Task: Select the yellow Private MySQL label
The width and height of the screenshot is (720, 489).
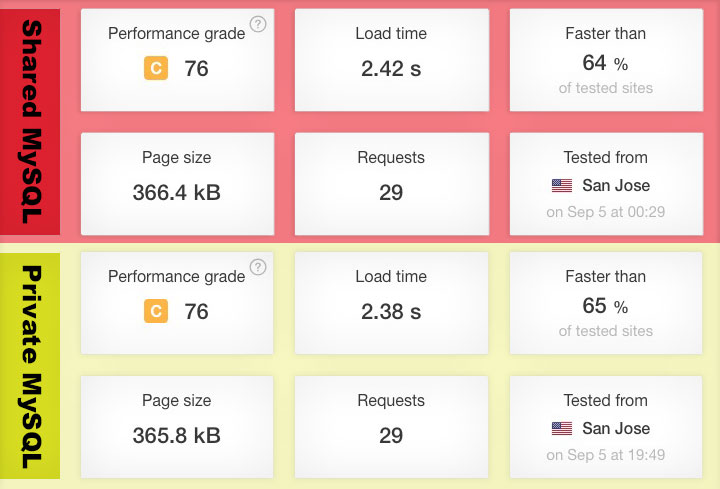Action: click(x=30, y=365)
